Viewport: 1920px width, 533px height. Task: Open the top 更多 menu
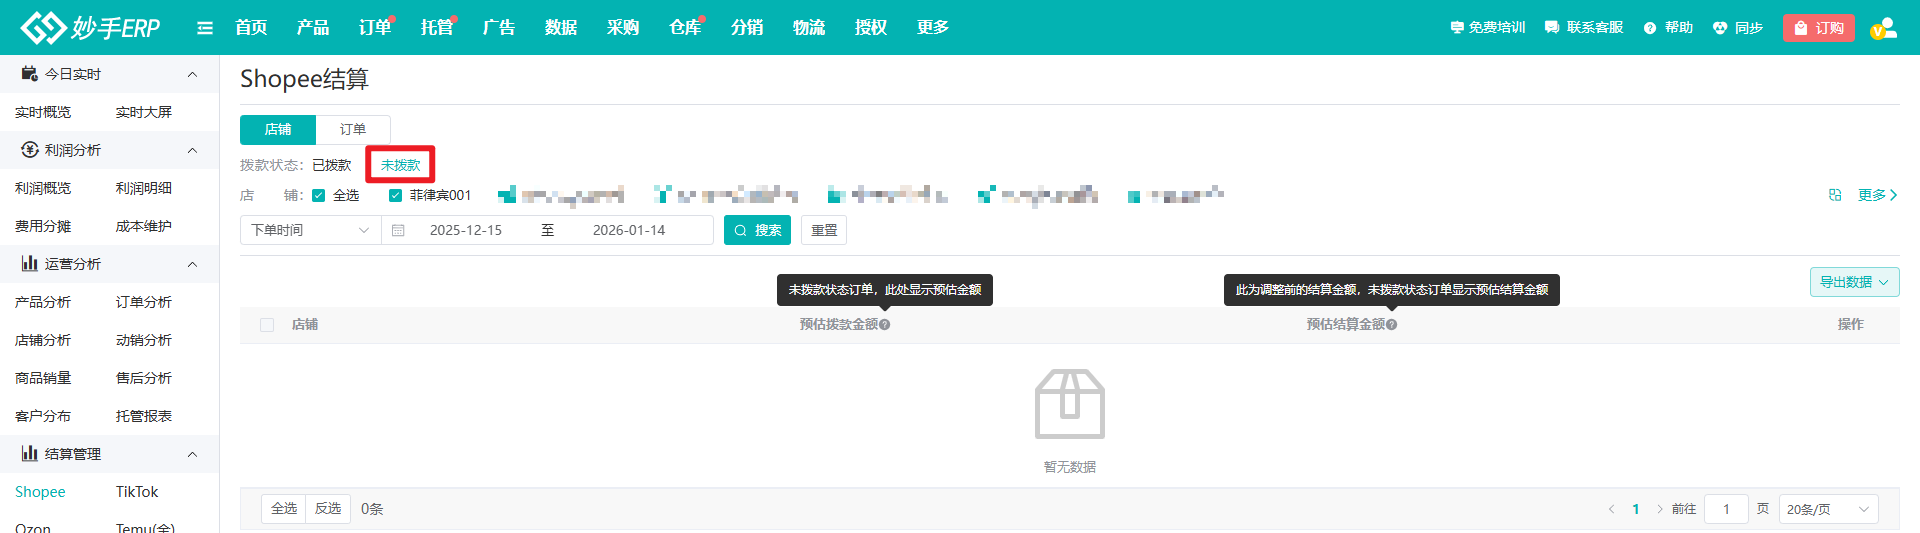tap(933, 27)
